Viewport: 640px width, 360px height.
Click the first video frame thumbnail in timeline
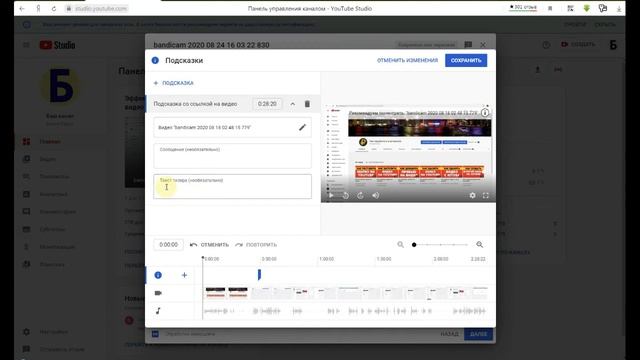216,292
